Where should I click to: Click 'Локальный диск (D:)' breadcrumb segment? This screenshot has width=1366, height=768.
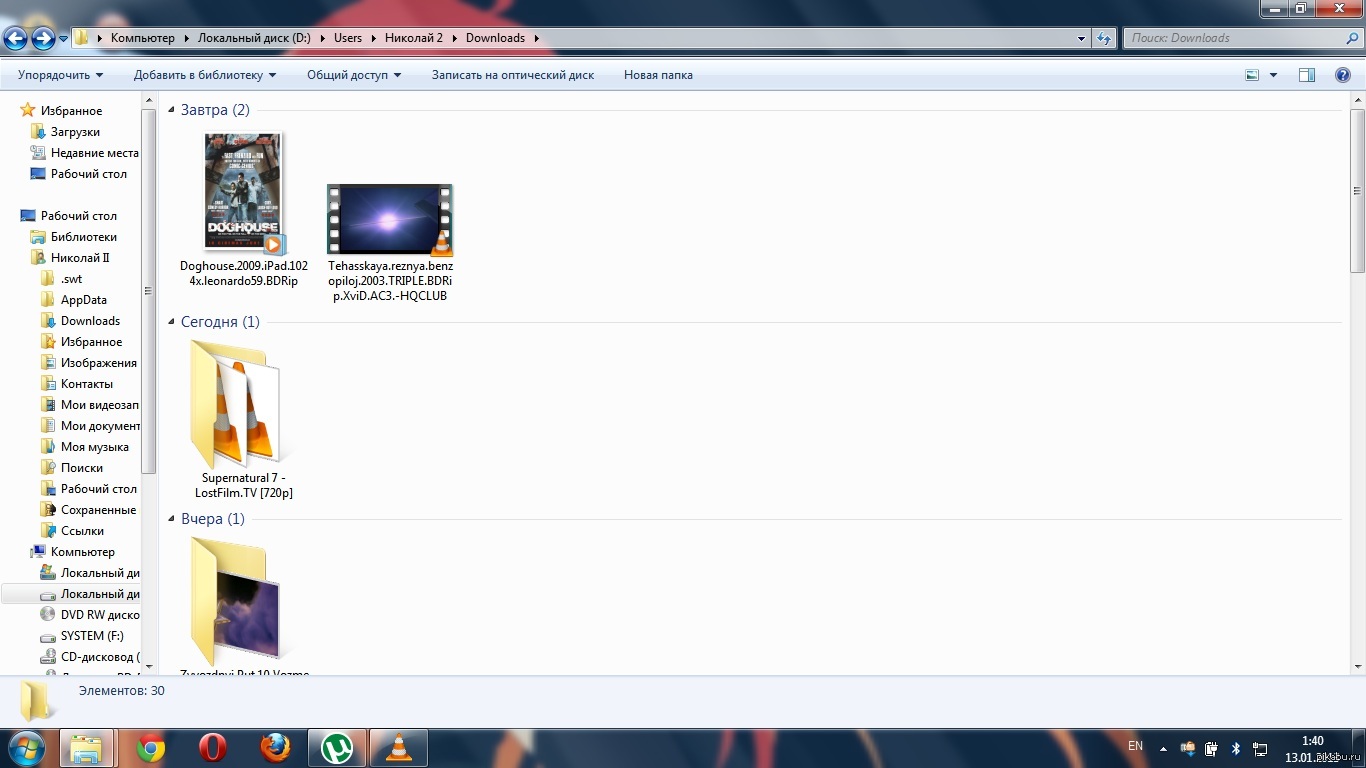pos(255,38)
